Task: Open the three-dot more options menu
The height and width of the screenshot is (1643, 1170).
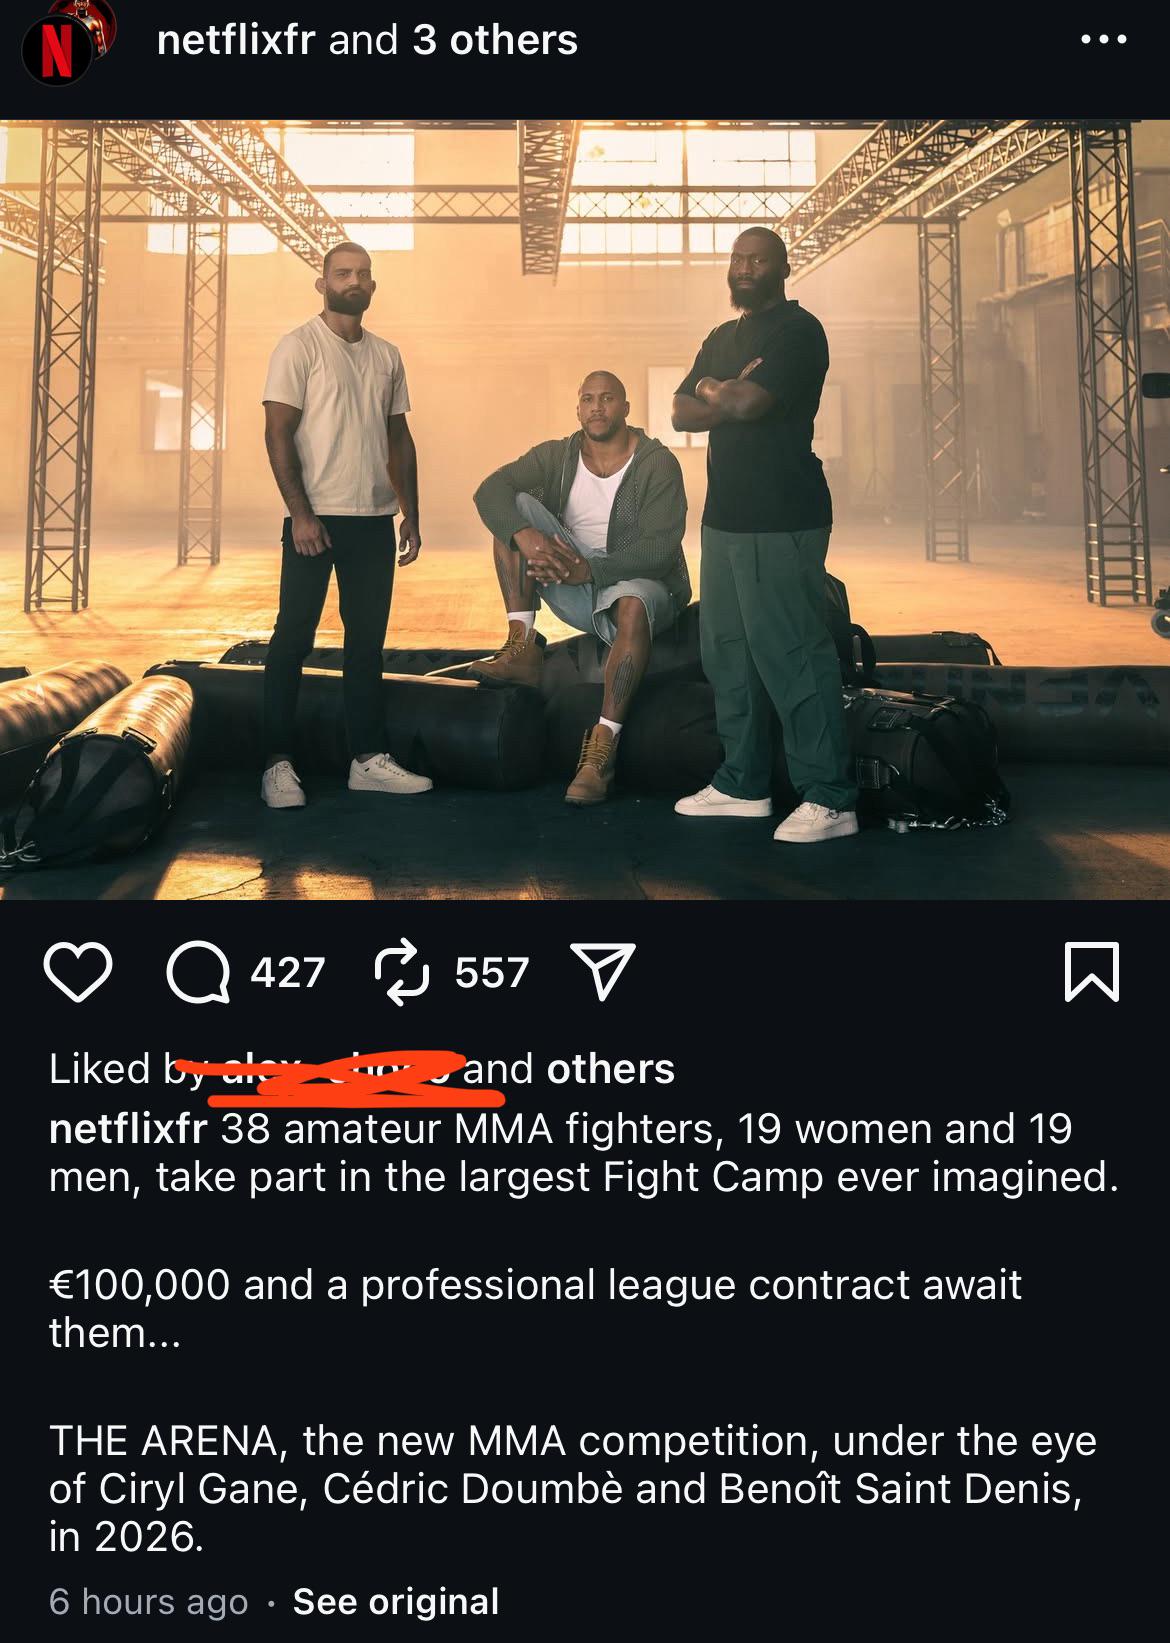Action: pyautogui.click(x=1105, y=40)
